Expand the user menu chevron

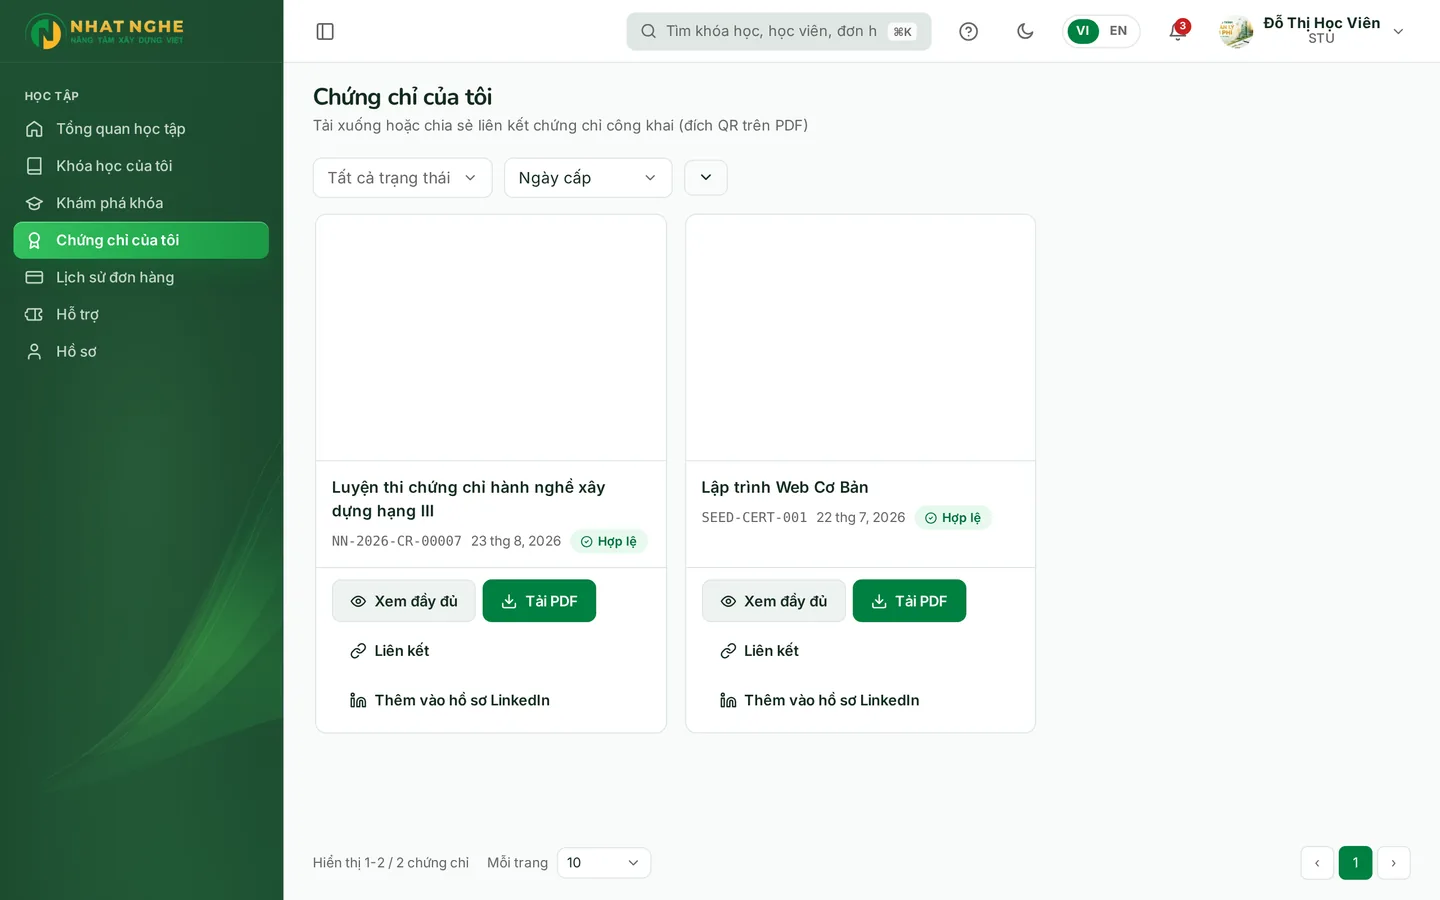tap(1398, 31)
